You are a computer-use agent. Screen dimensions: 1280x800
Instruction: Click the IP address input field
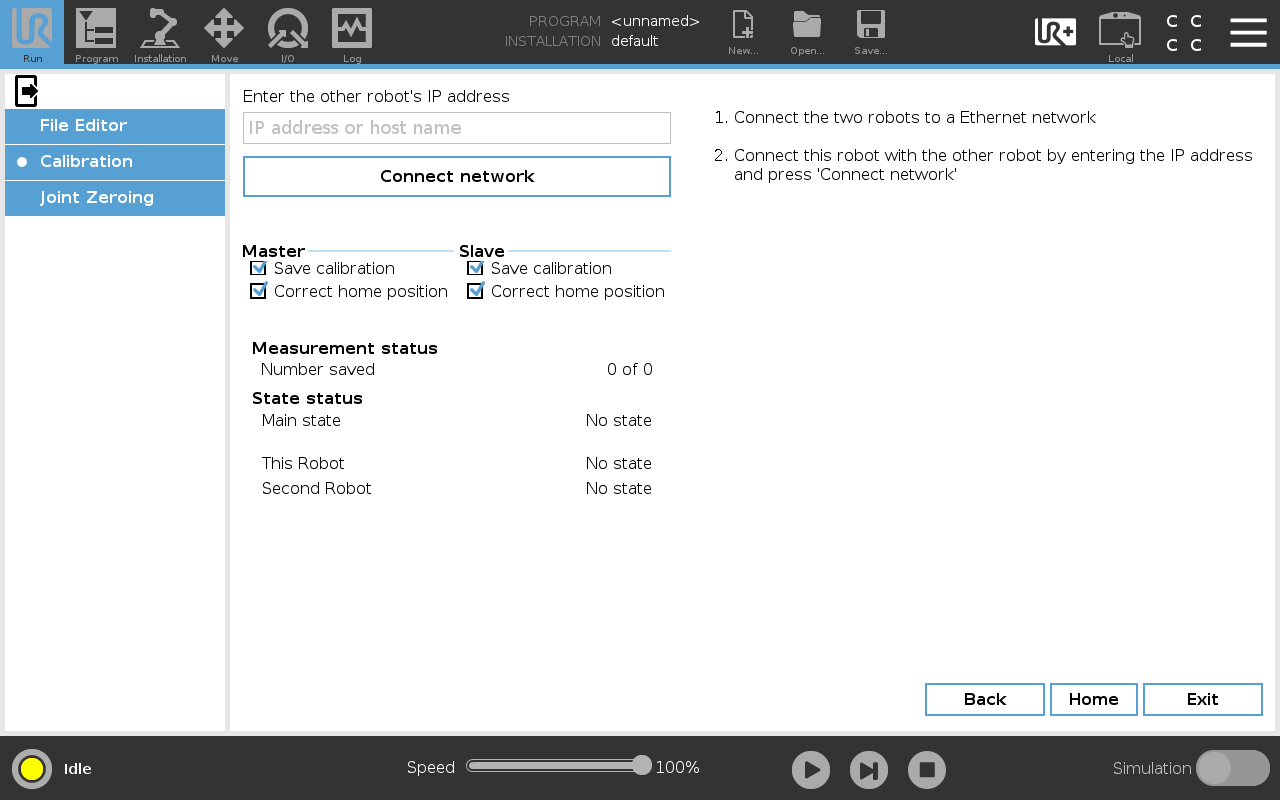tap(456, 128)
